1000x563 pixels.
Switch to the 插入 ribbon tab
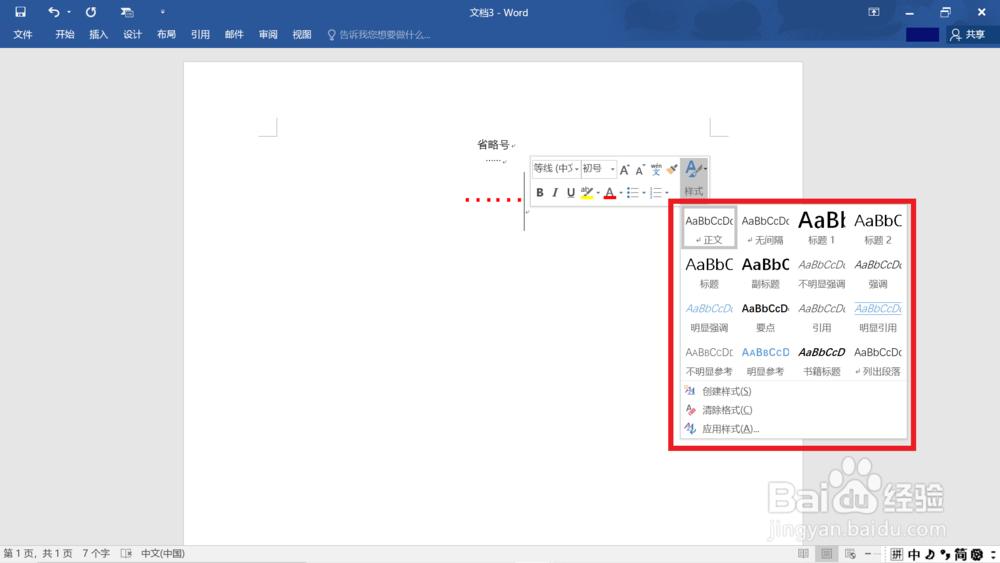click(x=98, y=34)
